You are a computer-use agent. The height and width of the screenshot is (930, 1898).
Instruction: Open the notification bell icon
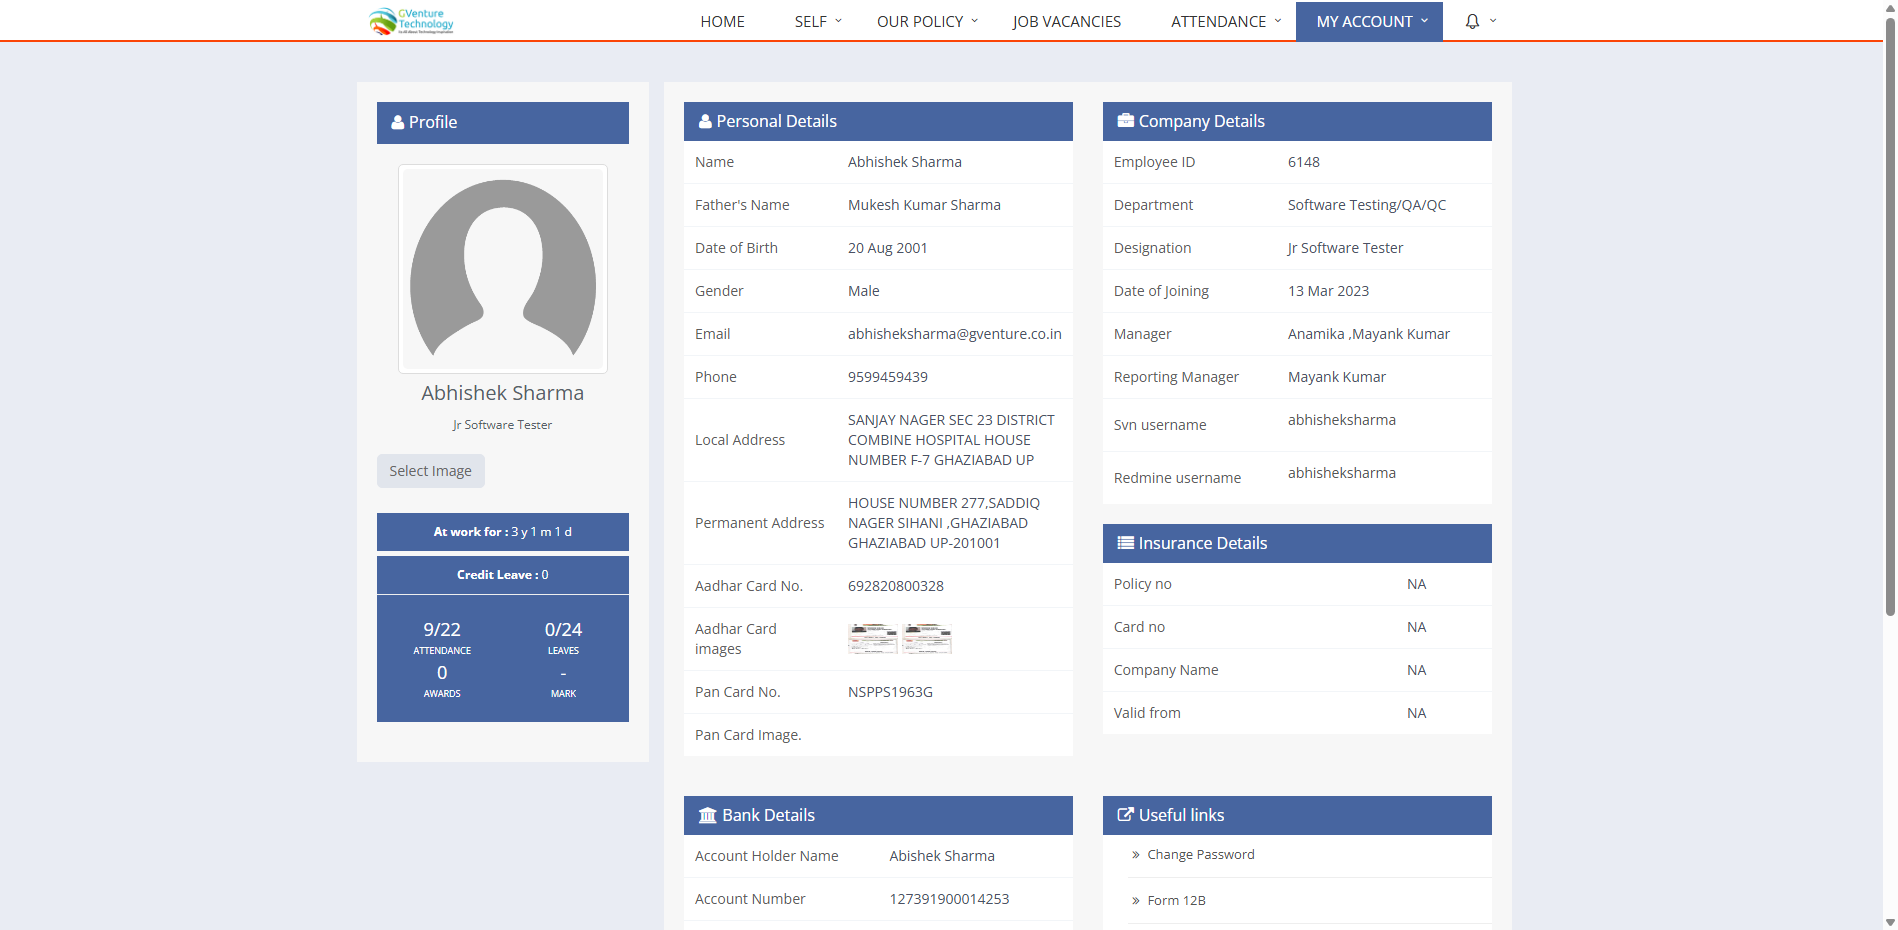pos(1472,21)
